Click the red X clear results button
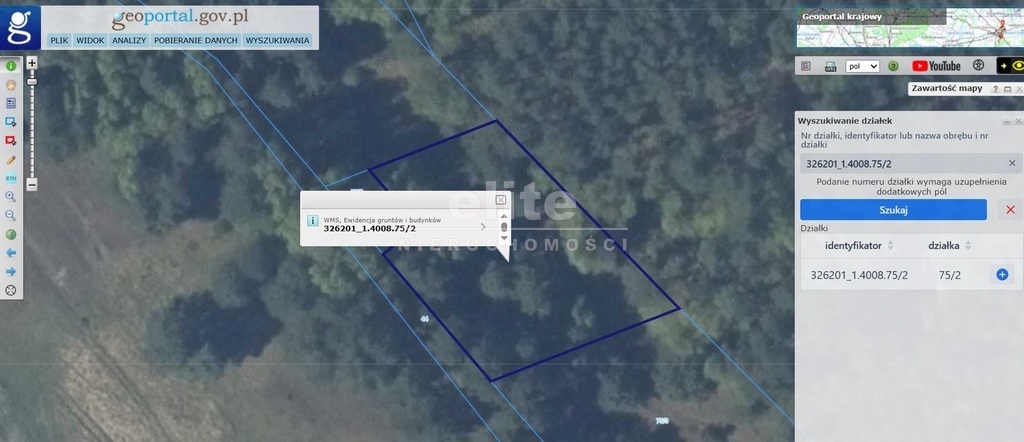1024x442 pixels. coord(1010,210)
